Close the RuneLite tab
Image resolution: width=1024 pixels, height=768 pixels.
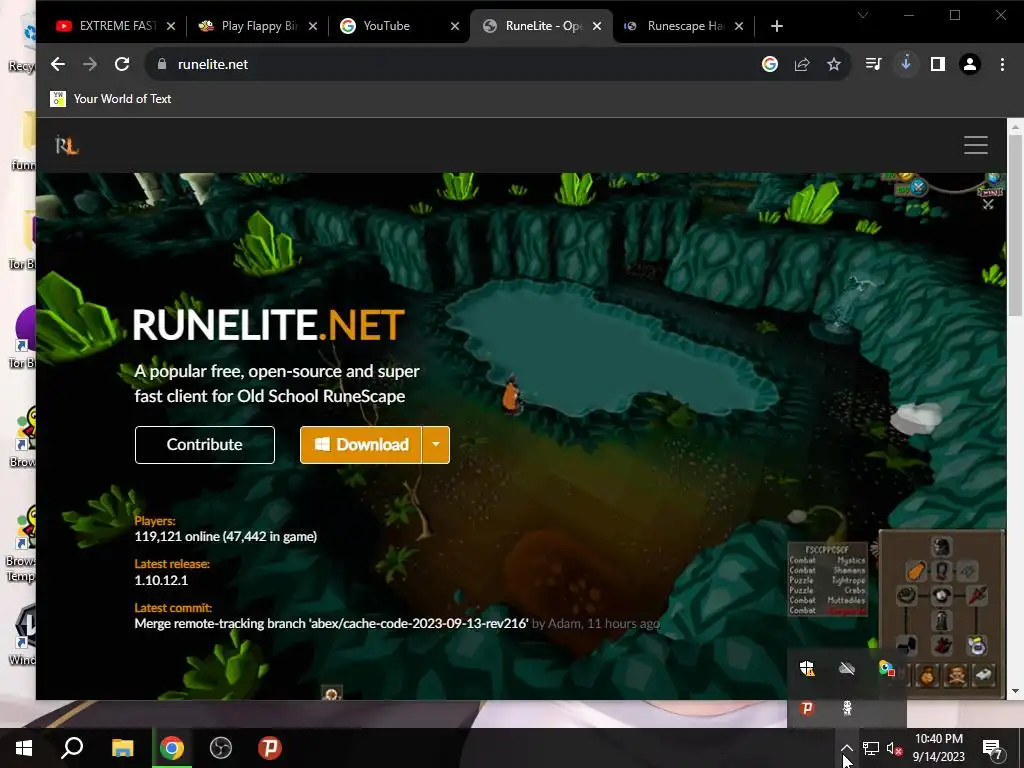coord(597,26)
